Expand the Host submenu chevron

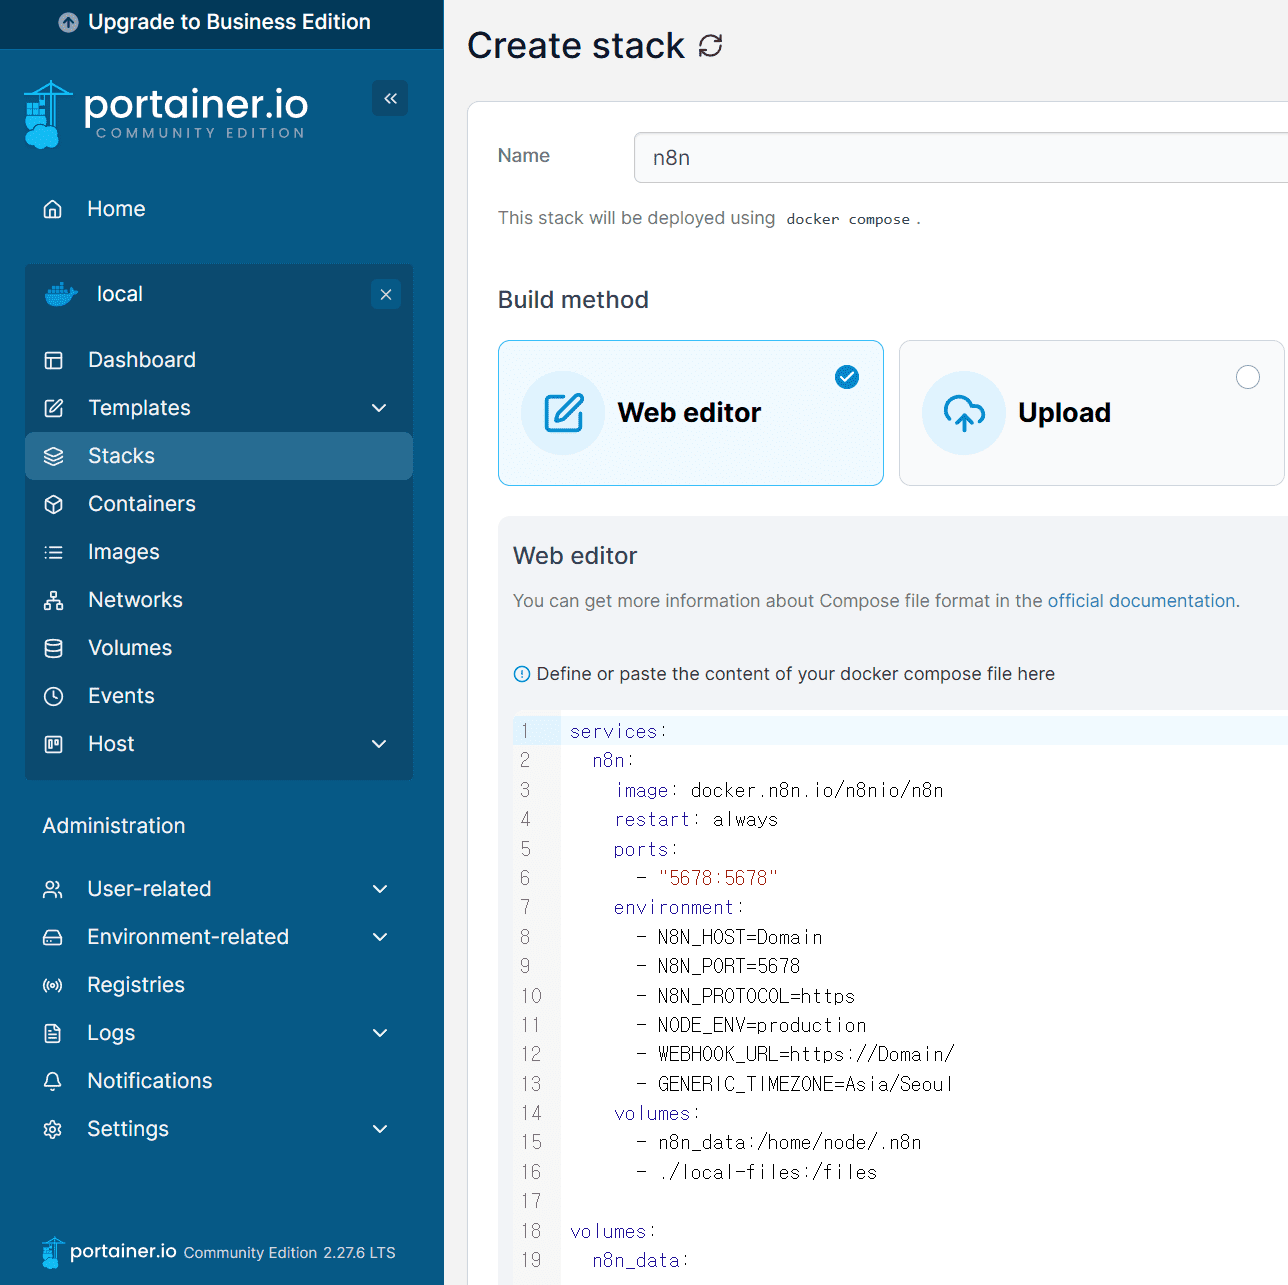tap(379, 744)
